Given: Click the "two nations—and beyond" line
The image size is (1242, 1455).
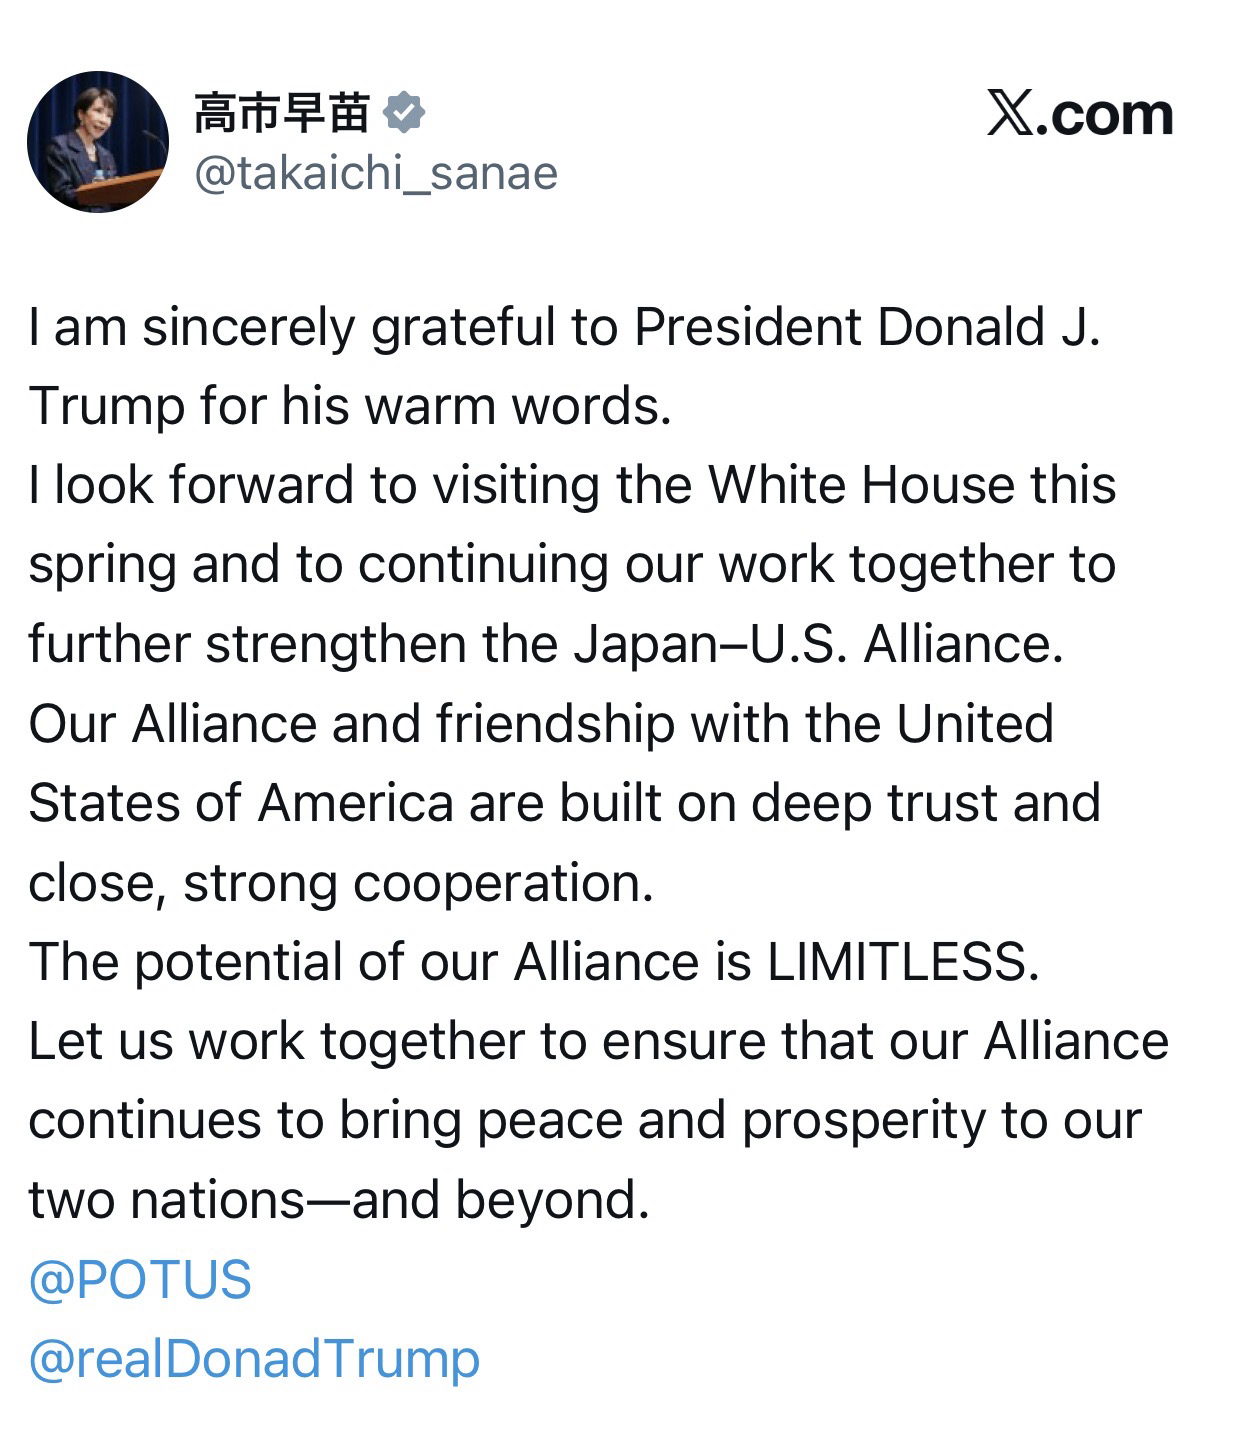Looking at the screenshot, I should [338, 1200].
